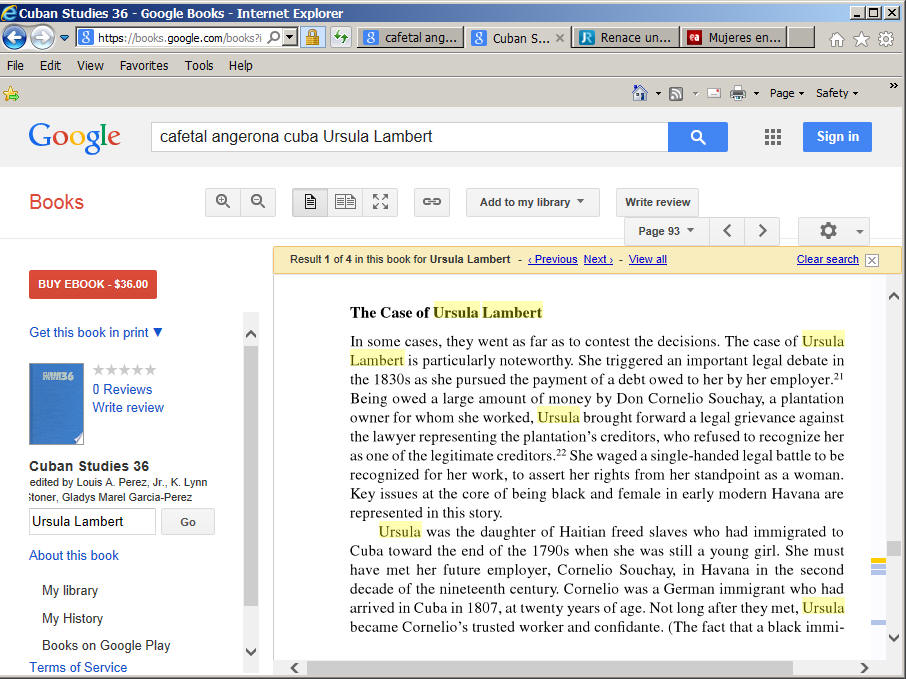Click the 0 Reviews link
This screenshot has height=679, width=906.
(x=122, y=389)
